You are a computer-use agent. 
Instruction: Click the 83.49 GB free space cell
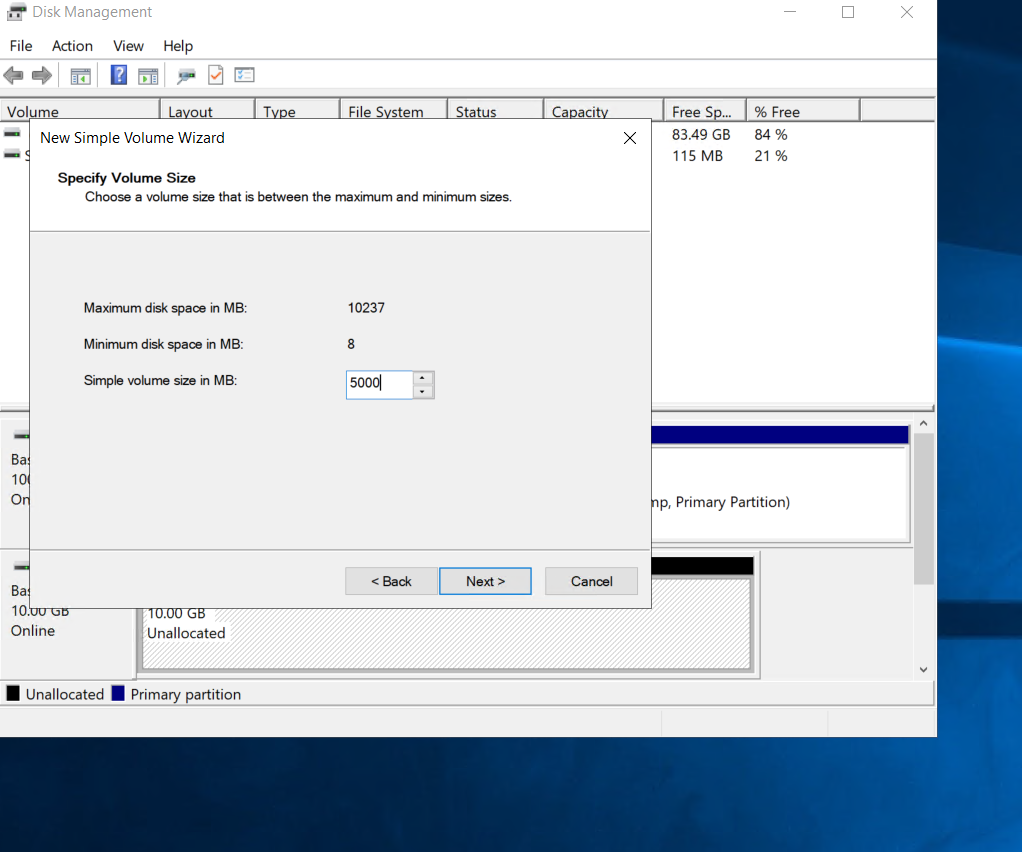point(701,134)
